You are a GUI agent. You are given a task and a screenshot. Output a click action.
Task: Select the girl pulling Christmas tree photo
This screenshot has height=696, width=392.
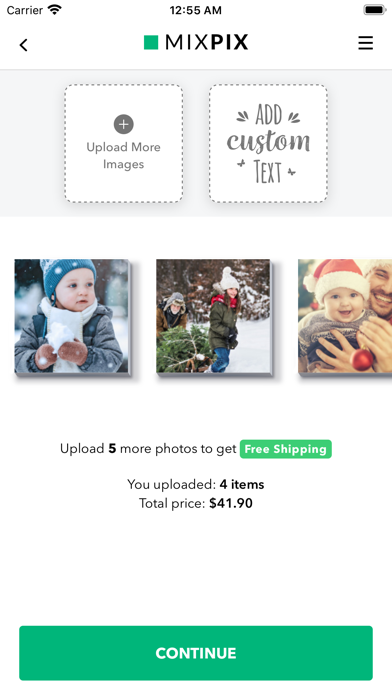pyautogui.click(x=213, y=316)
